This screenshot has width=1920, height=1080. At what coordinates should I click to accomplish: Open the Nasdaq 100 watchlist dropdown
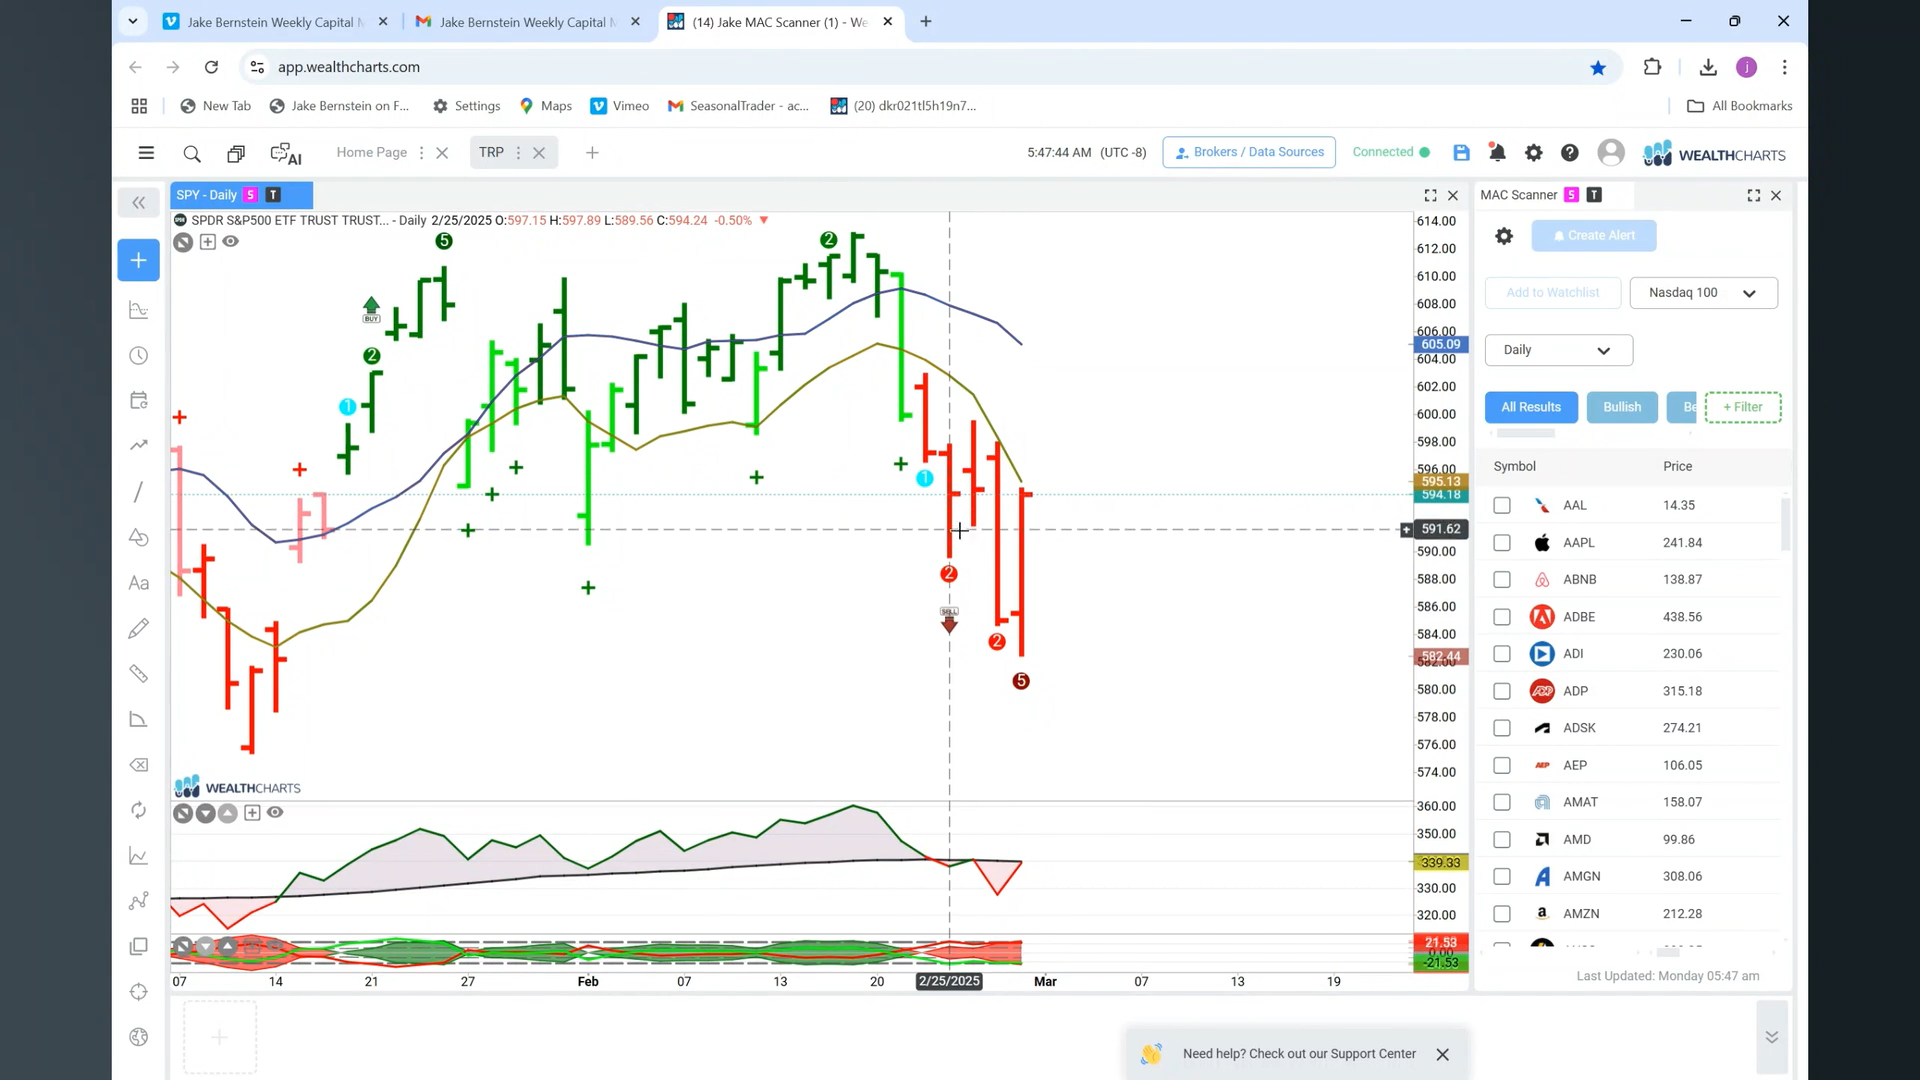coord(1703,293)
